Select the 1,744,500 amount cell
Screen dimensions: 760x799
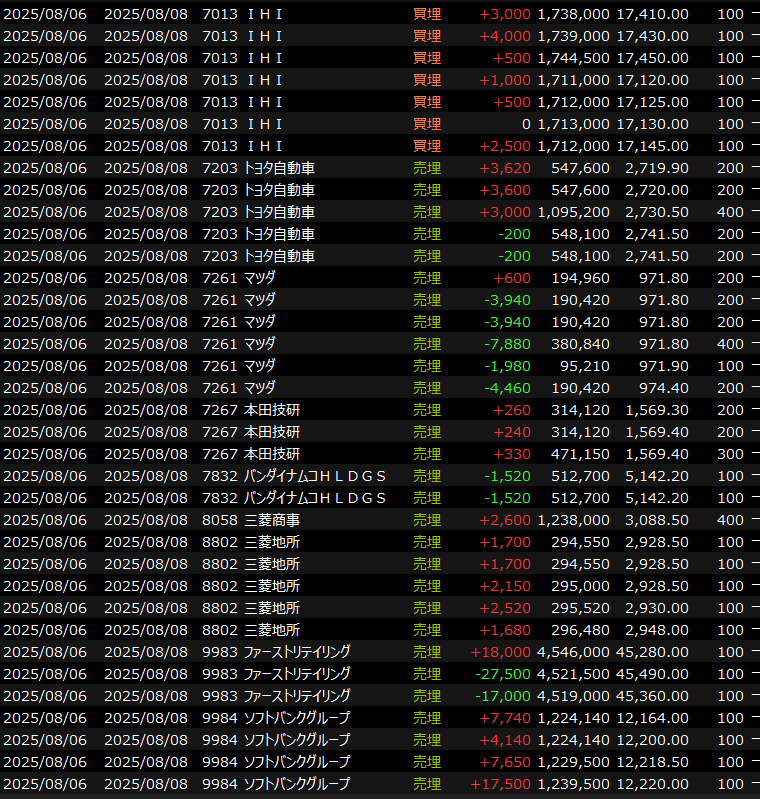coord(573,58)
